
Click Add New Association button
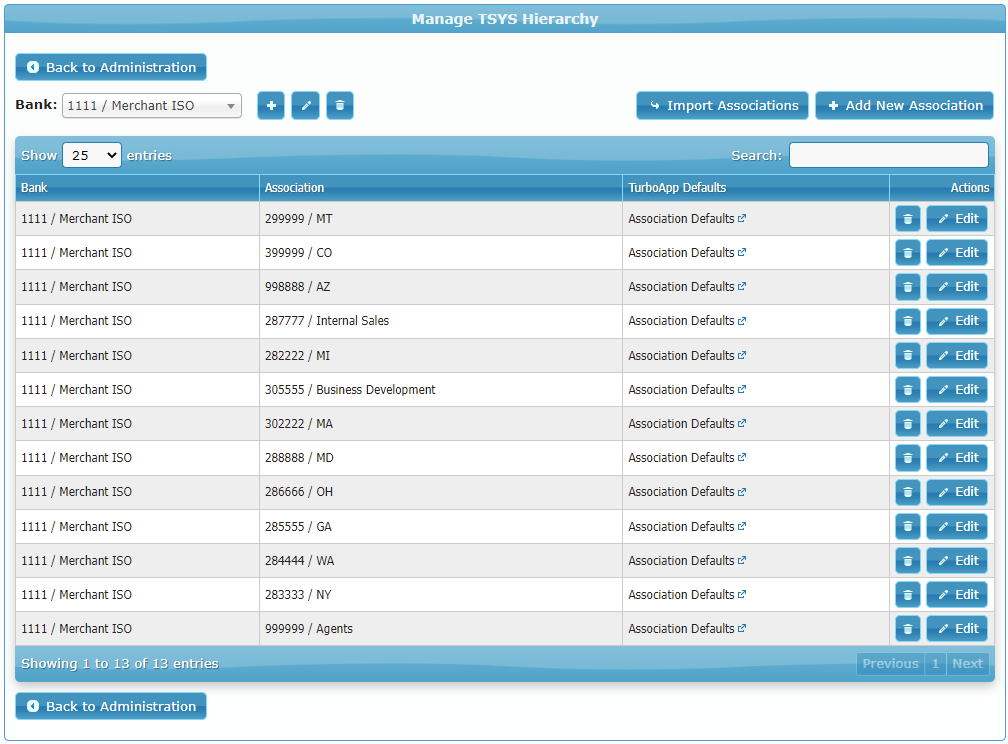904,105
